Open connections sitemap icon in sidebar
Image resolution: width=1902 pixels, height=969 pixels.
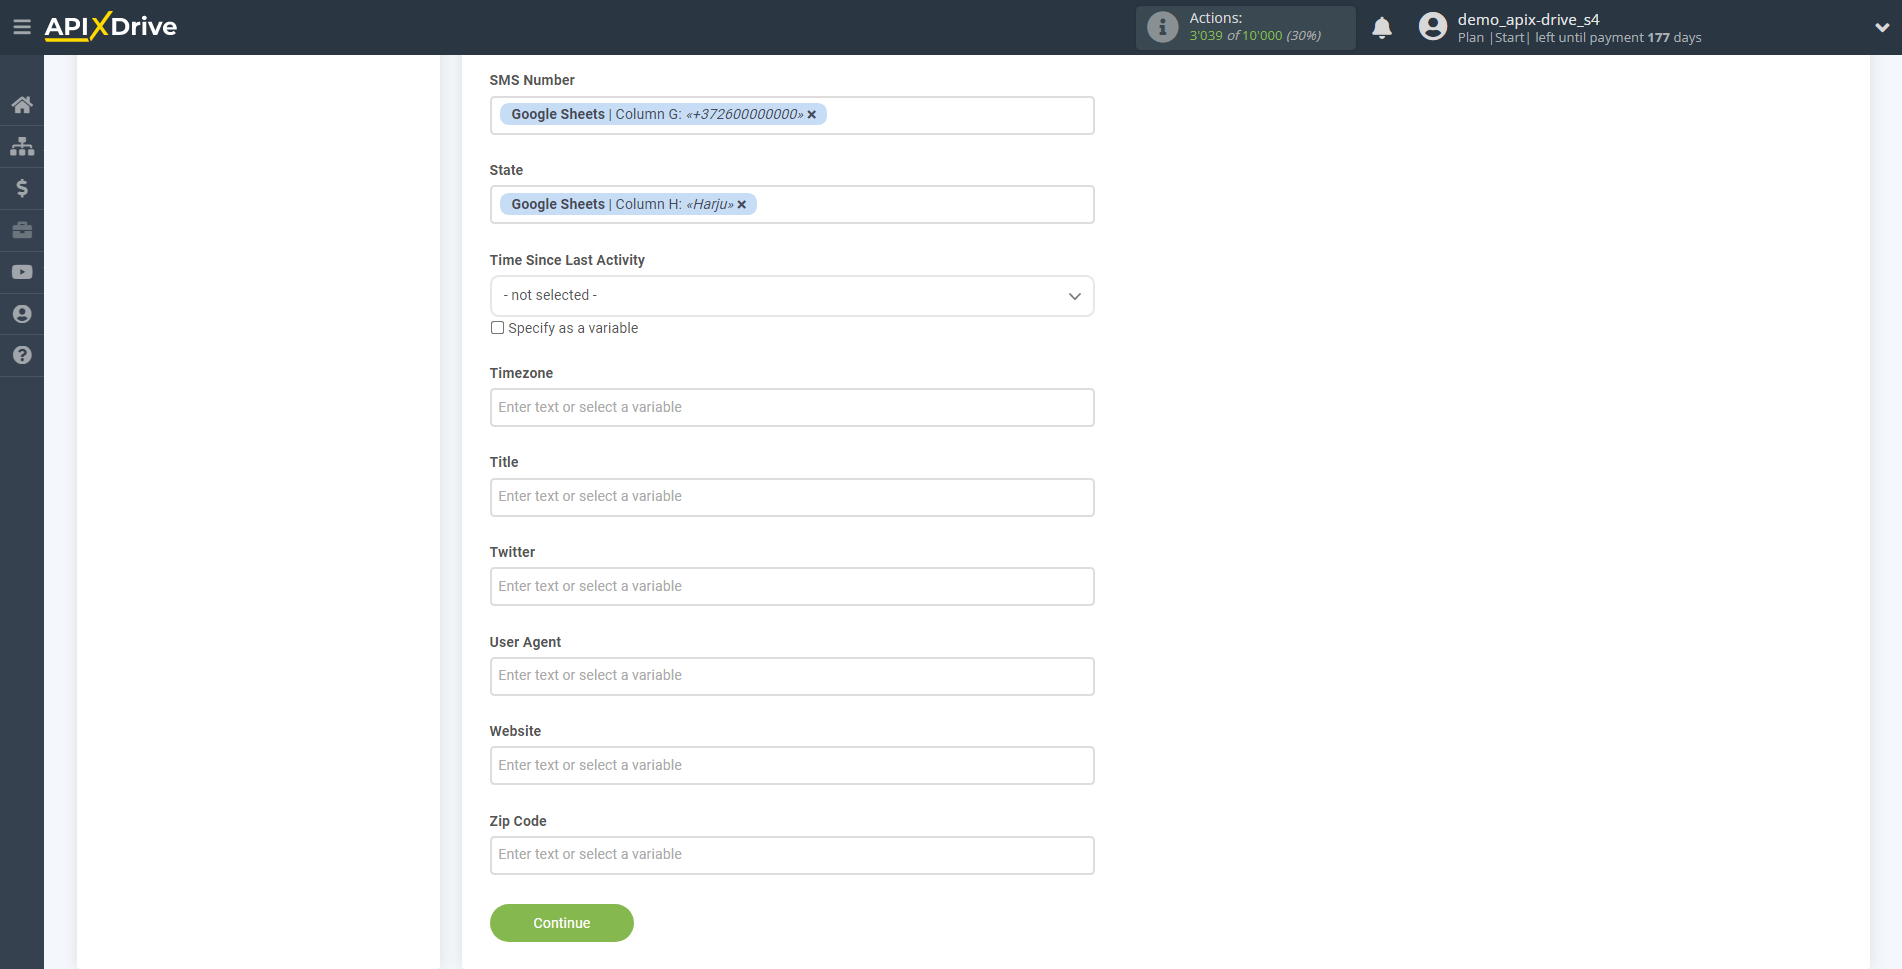click(x=22, y=147)
